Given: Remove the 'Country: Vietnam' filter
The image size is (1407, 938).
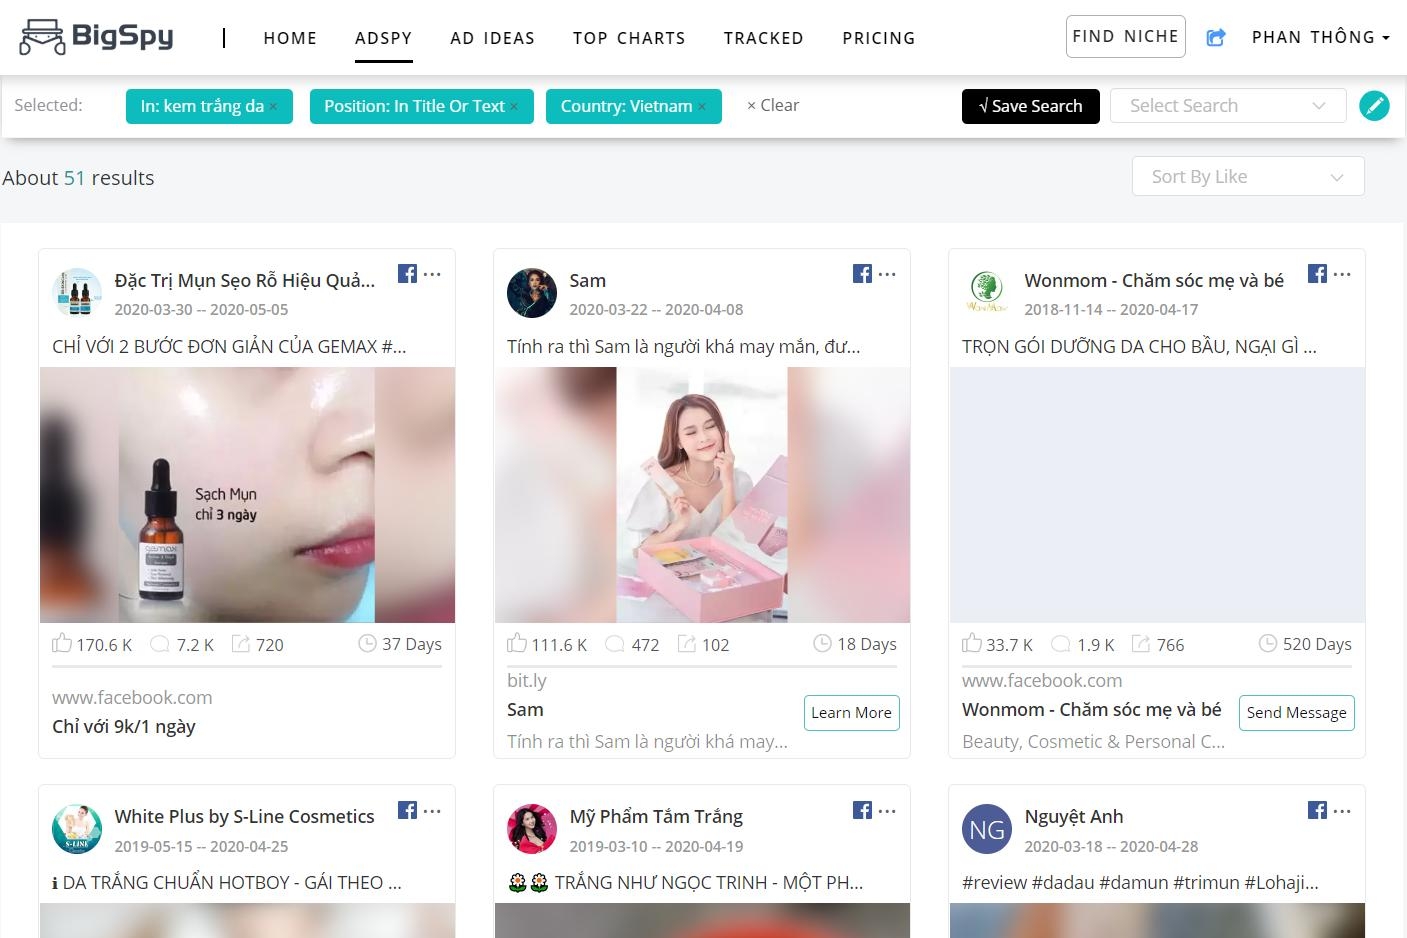Looking at the screenshot, I should [702, 107].
